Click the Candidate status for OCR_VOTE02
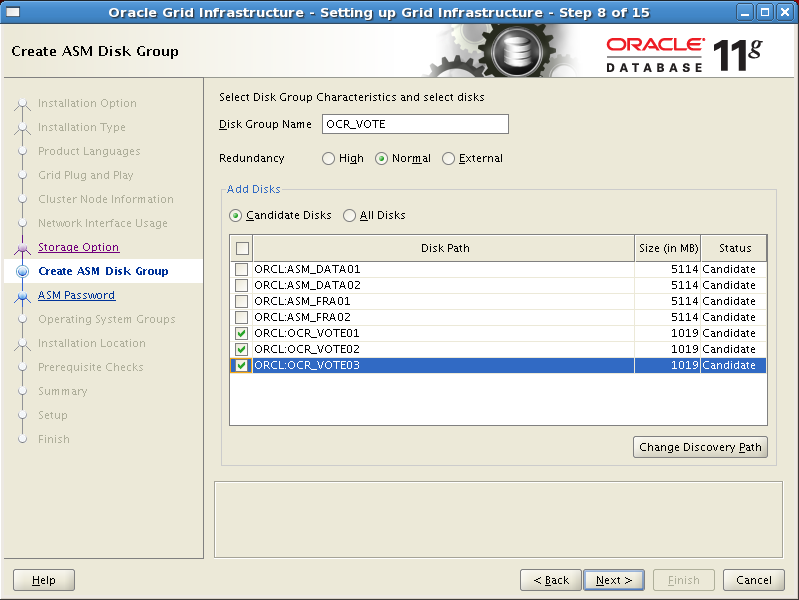 [x=734, y=349]
